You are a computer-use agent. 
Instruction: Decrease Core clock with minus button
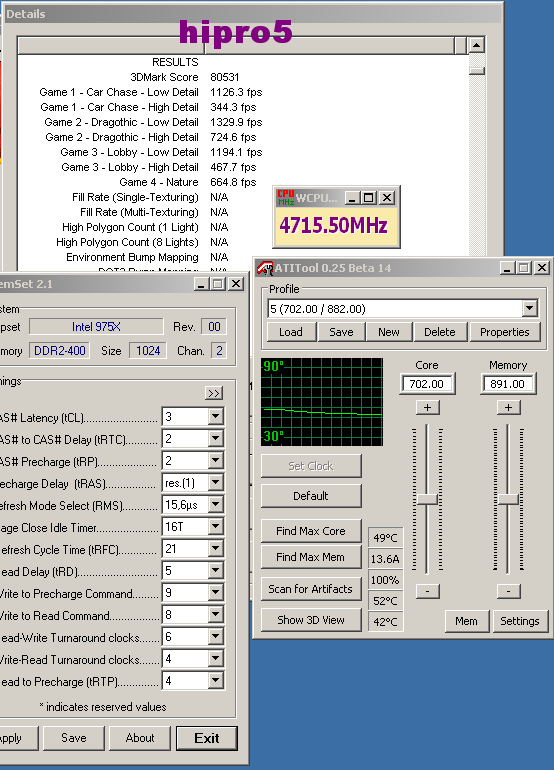coord(427,591)
